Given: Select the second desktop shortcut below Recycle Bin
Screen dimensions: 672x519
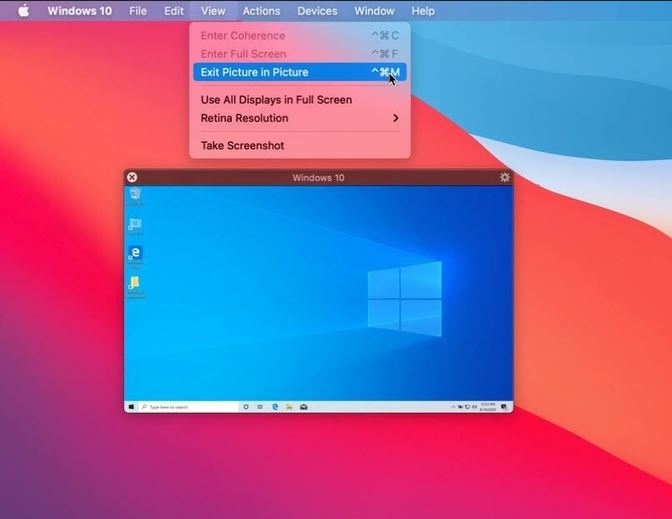Looking at the screenshot, I should click(135, 226).
